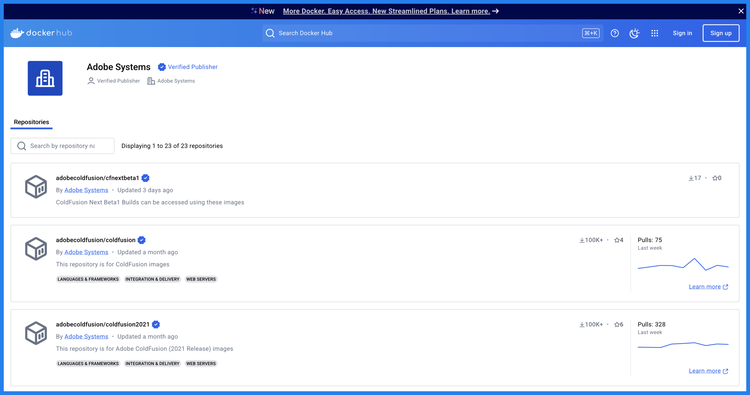Click Integration & Delivery tag on coldfusion2021 card
750x395 pixels.
[x=152, y=363]
